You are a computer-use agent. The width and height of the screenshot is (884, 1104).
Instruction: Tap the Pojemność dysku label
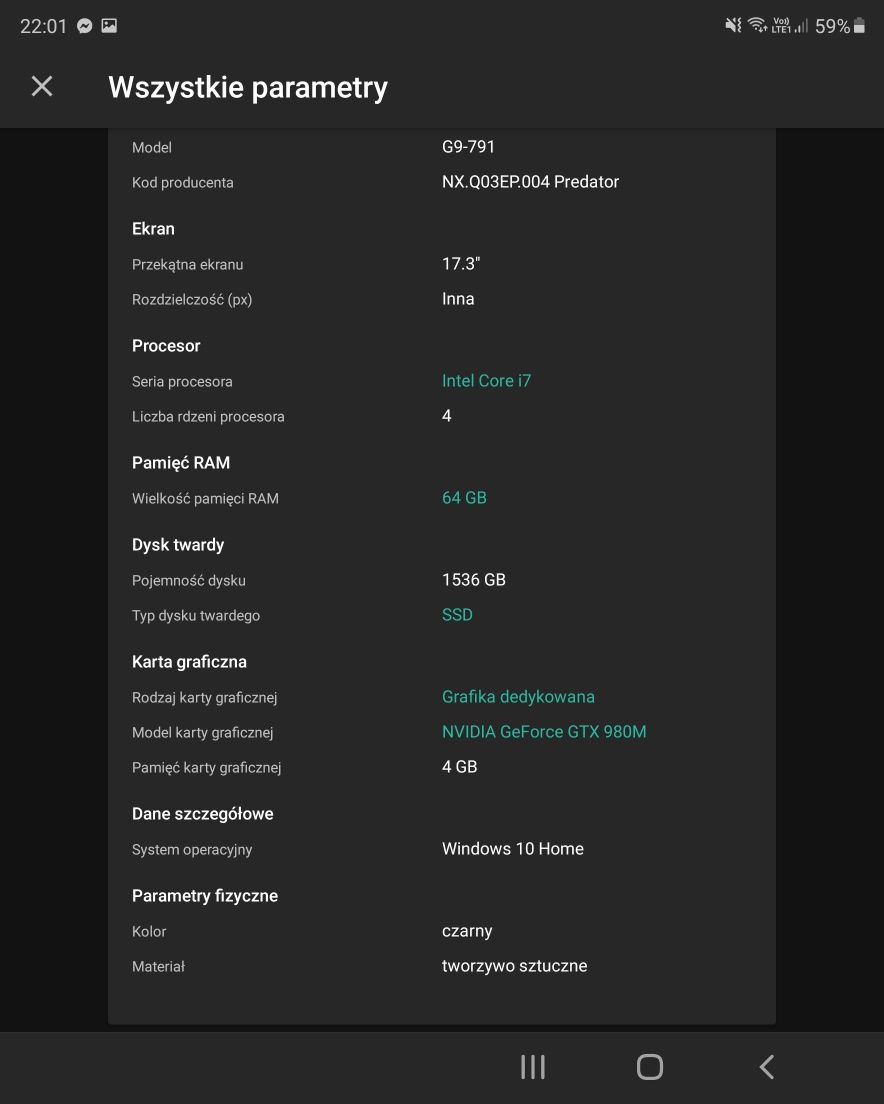pos(189,580)
